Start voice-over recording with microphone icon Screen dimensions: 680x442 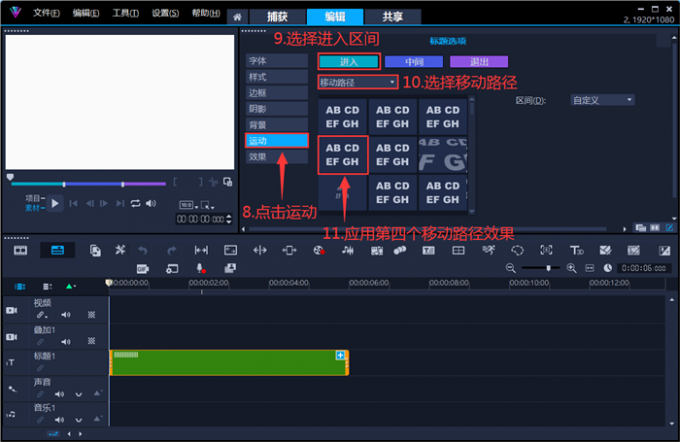200,269
